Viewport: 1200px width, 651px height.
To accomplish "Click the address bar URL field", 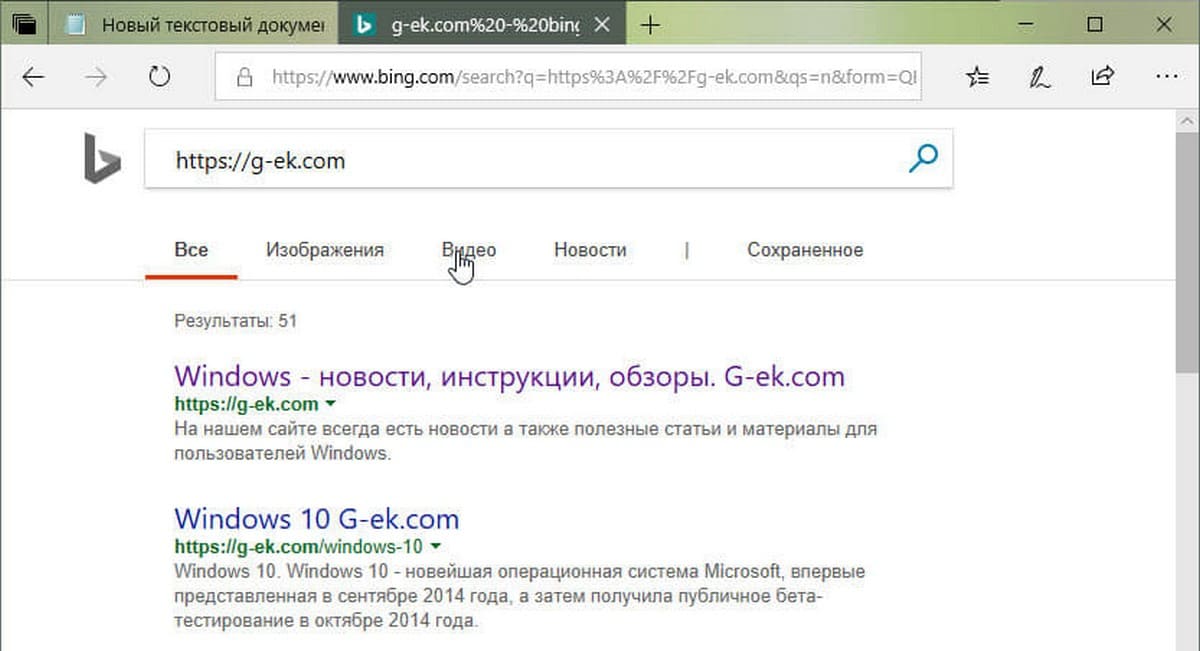I will 570,77.
